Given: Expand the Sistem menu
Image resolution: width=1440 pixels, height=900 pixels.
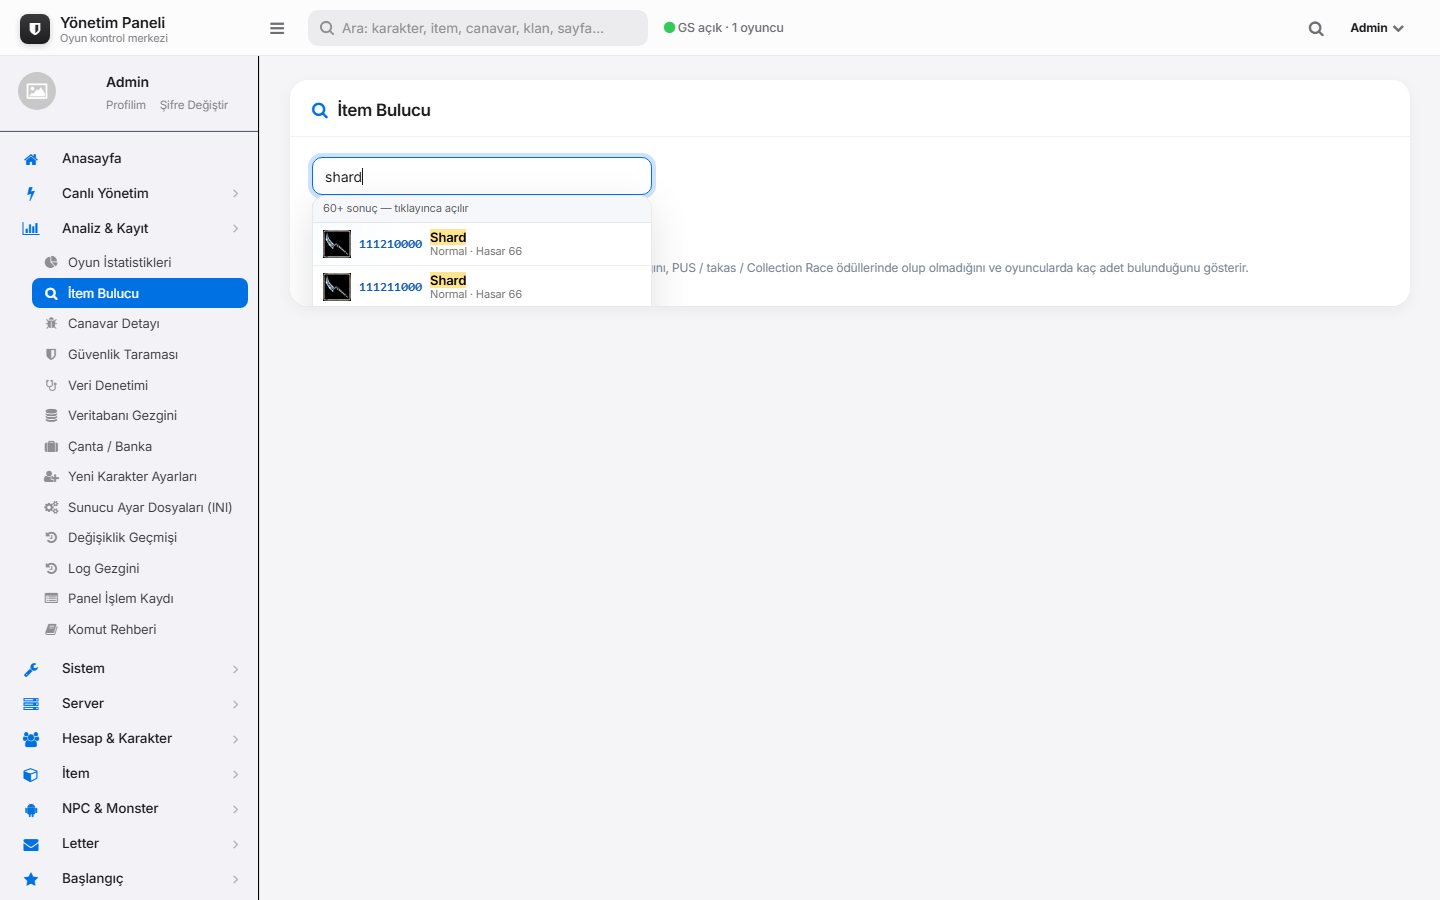Looking at the screenshot, I should [130, 668].
